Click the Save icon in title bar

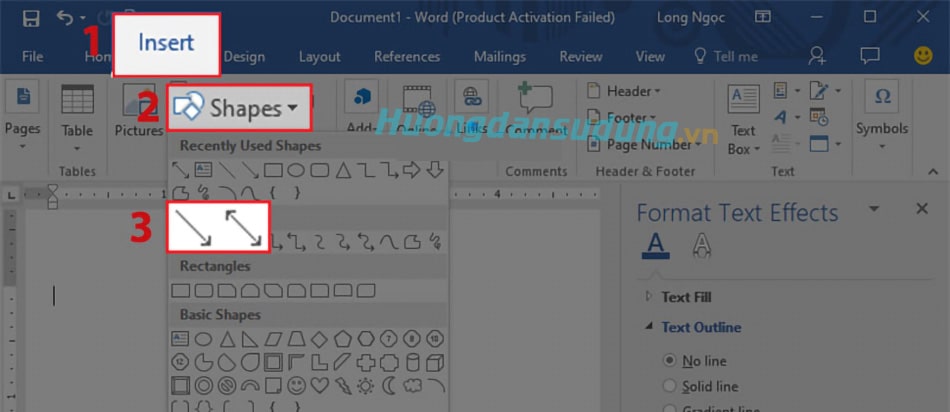31,18
